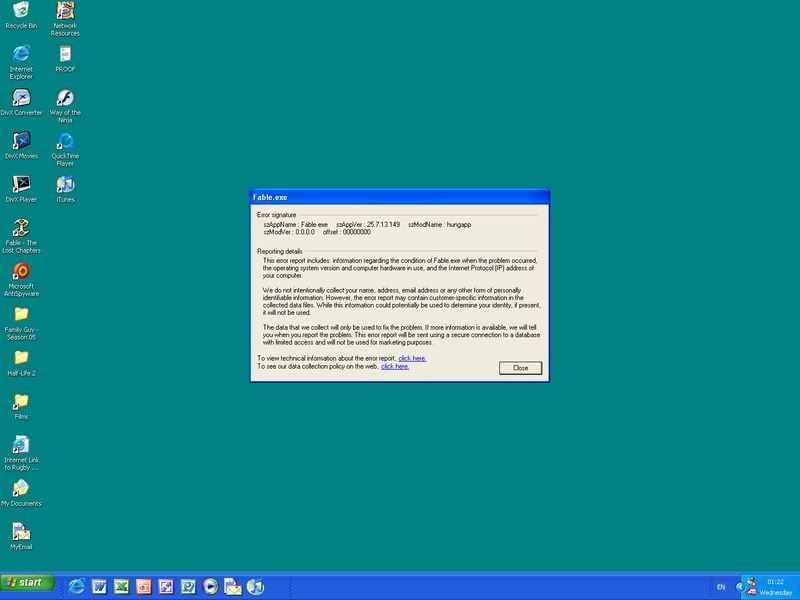Screen dimensions: 800x600
Task: Select the MyEmail desktop icon
Action: (21, 536)
